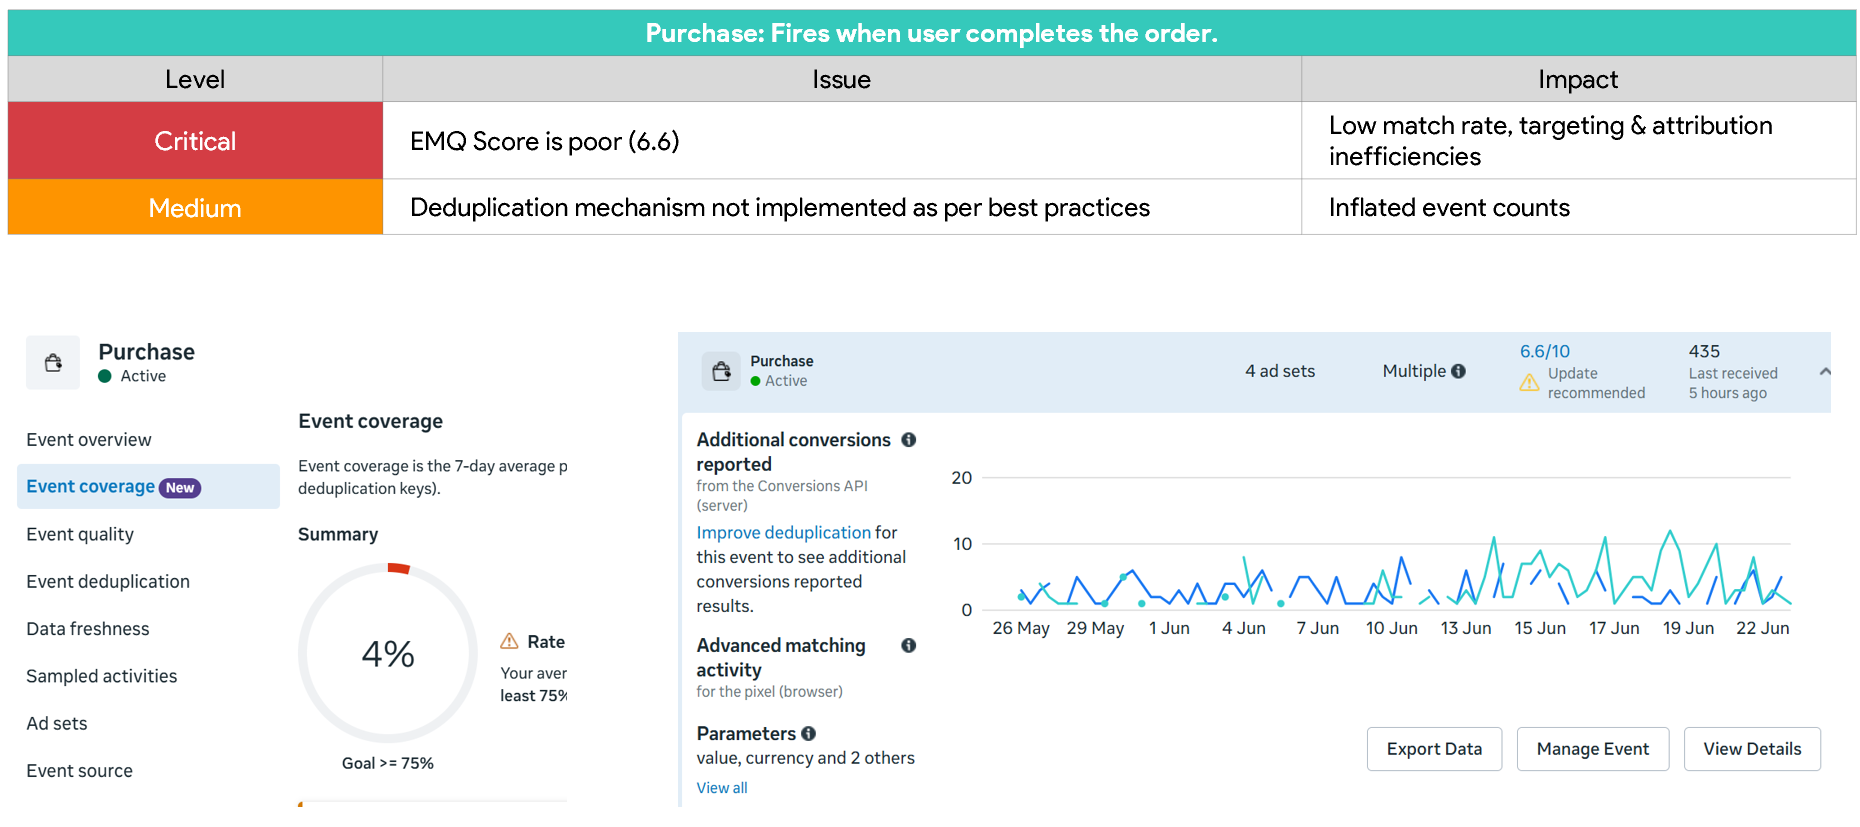Click the 4 ad sets text

pos(1280,371)
